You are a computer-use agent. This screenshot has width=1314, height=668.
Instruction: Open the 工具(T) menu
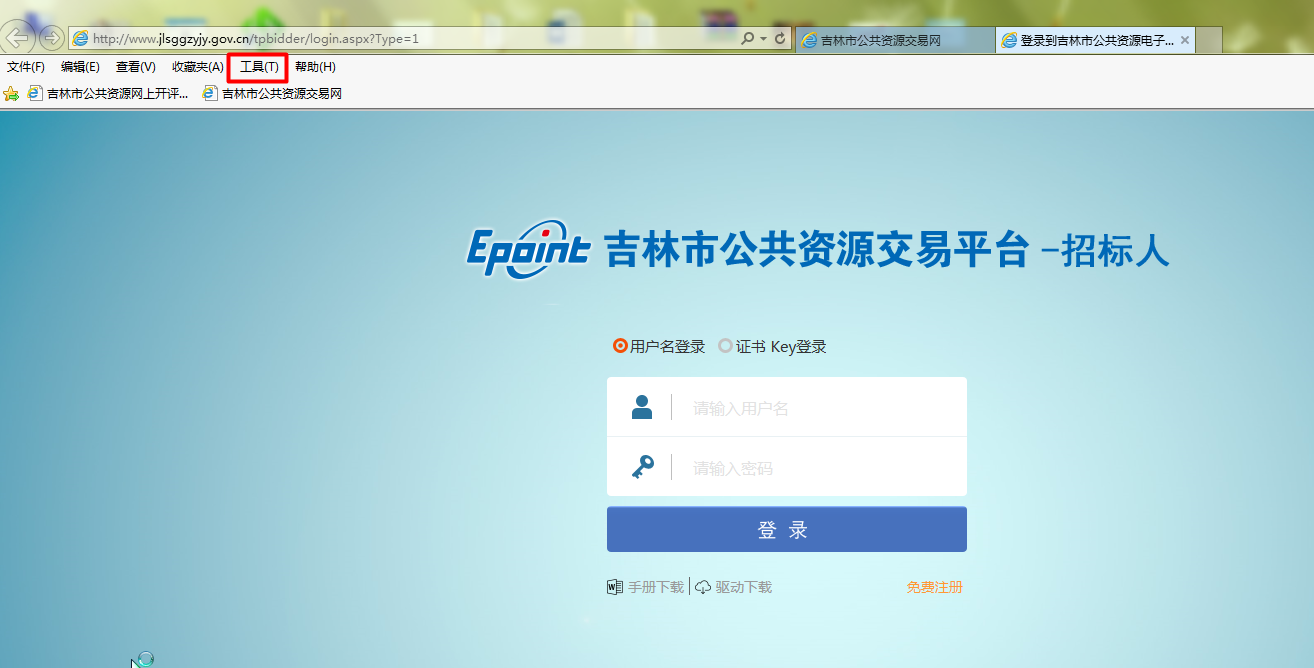pos(259,67)
